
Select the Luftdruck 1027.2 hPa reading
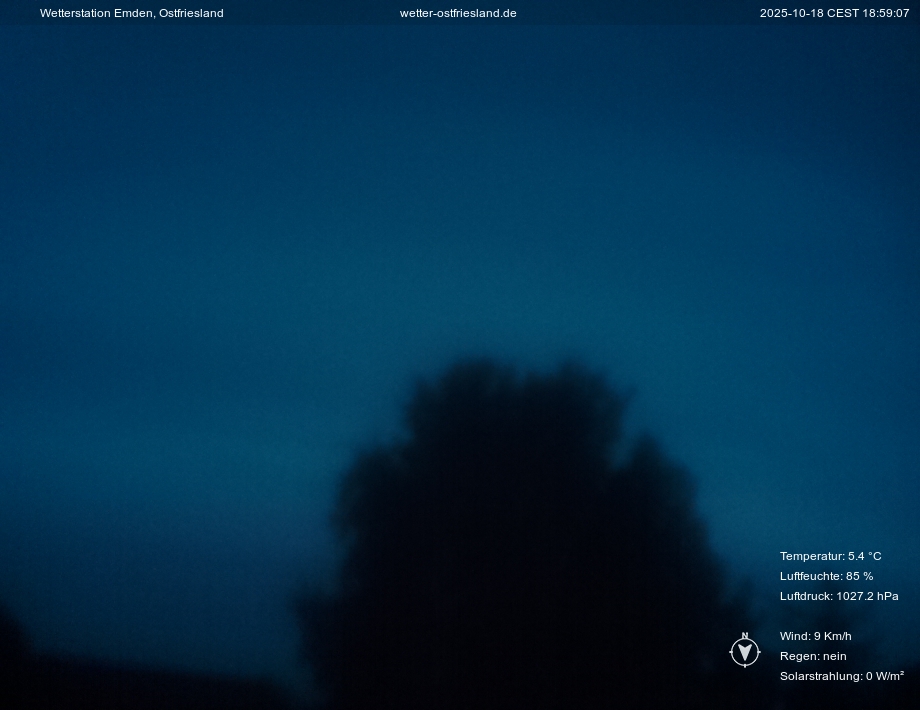click(x=838, y=596)
